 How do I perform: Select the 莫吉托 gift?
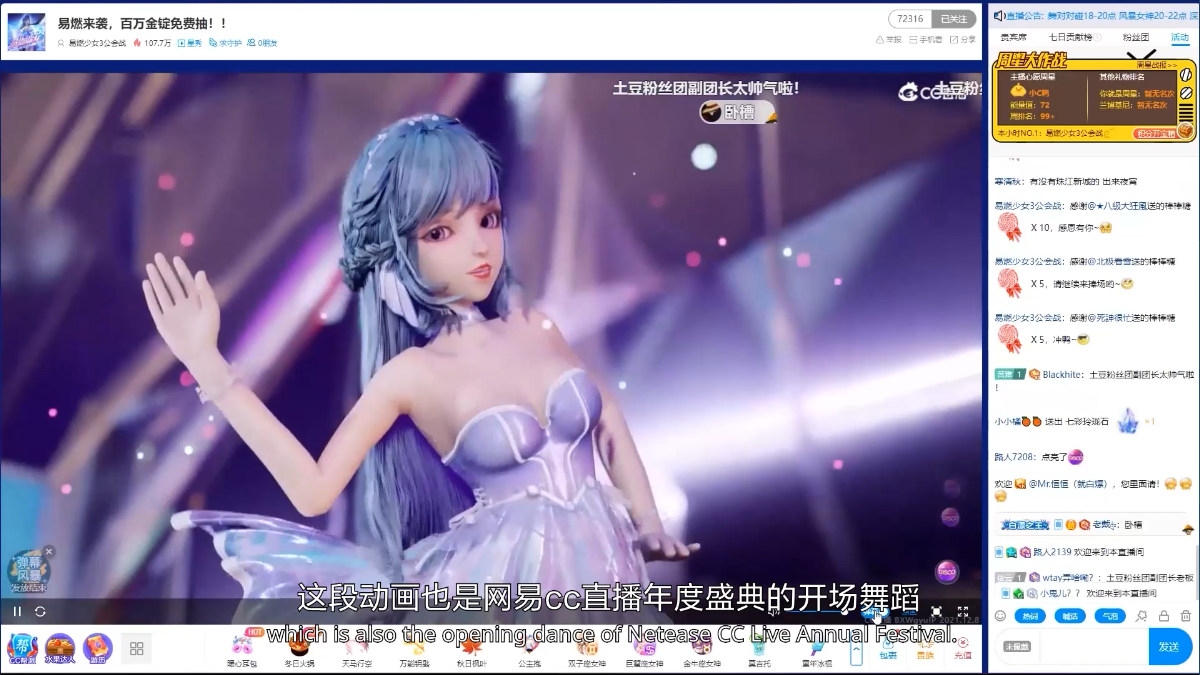coord(760,649)
